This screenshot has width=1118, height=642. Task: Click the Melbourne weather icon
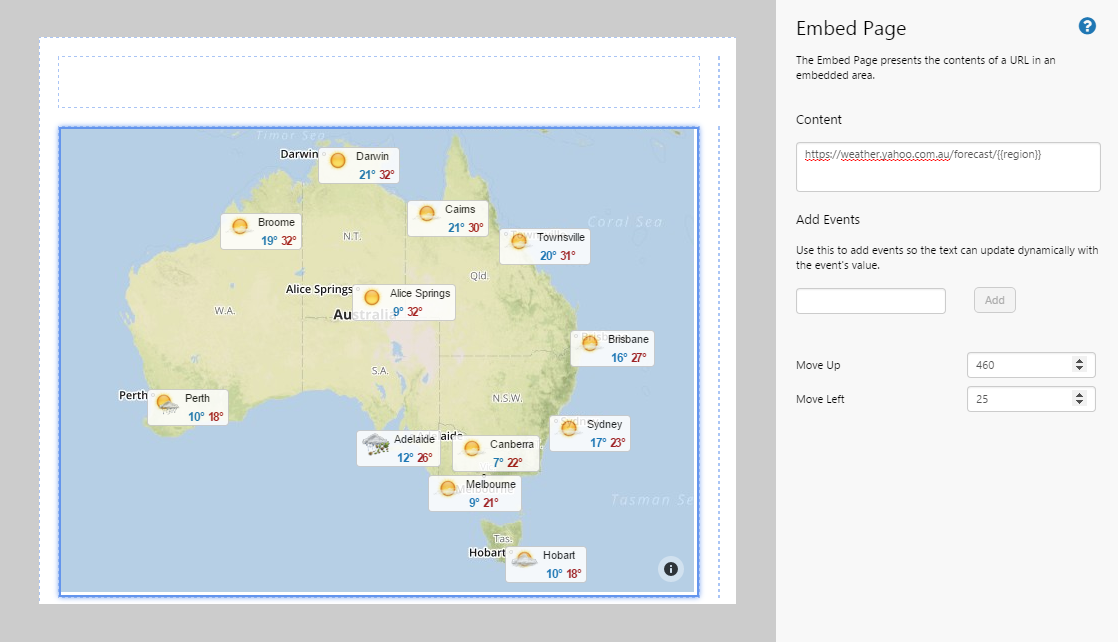tap(450, 487)
